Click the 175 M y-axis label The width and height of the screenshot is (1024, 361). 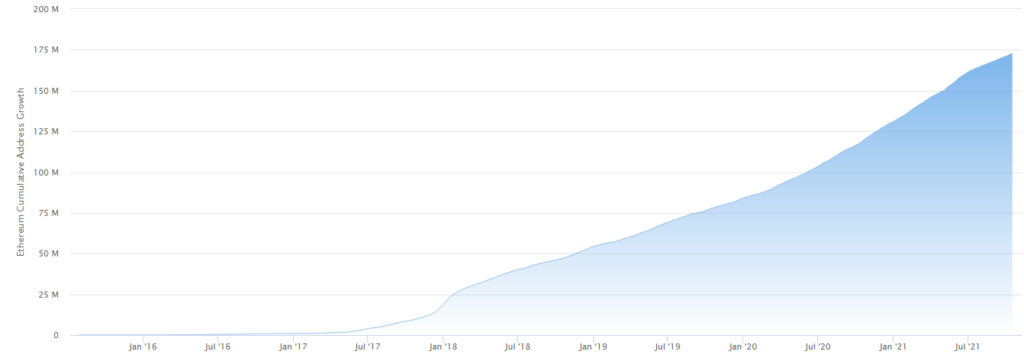[46, 50]
